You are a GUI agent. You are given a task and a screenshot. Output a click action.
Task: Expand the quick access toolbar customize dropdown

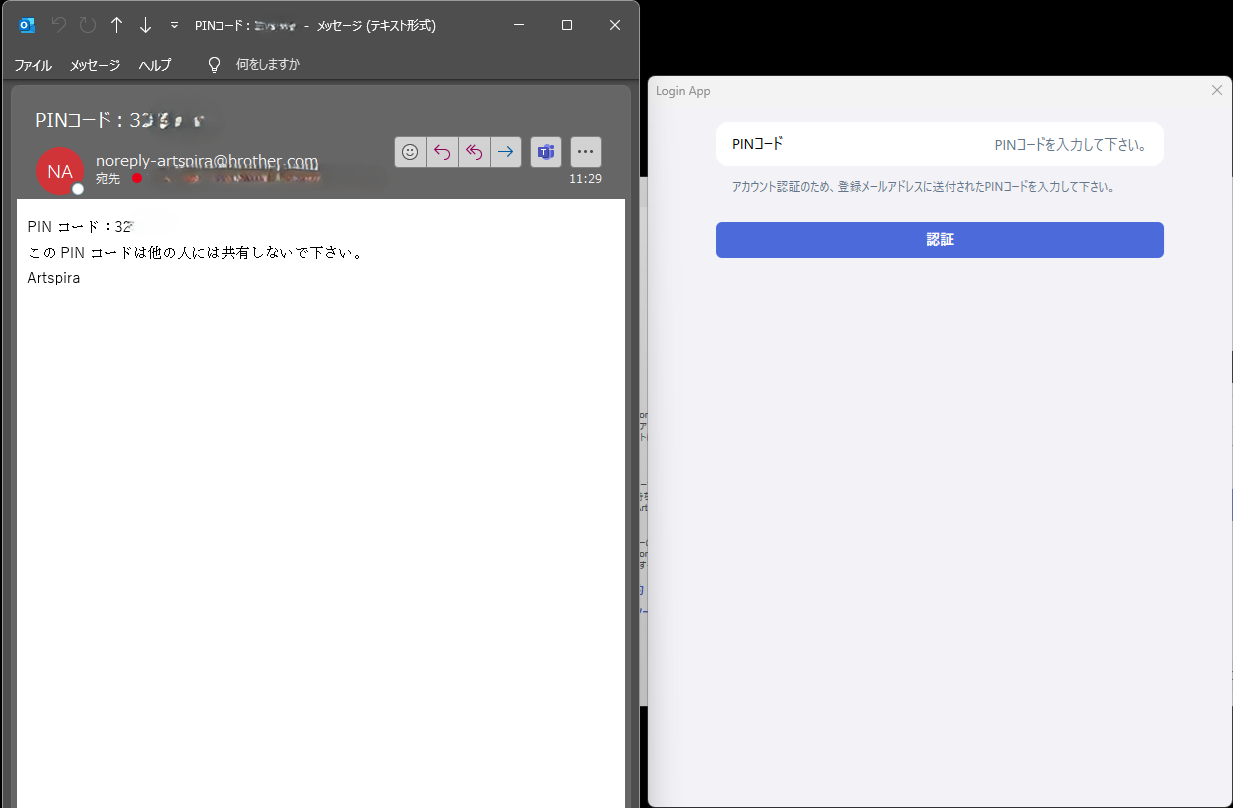click(x=174, y=25)
